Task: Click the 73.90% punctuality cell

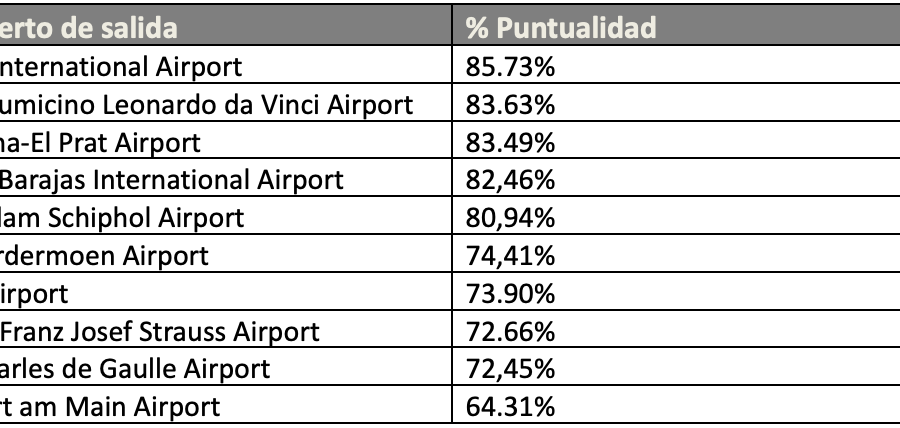Action: 676,291
